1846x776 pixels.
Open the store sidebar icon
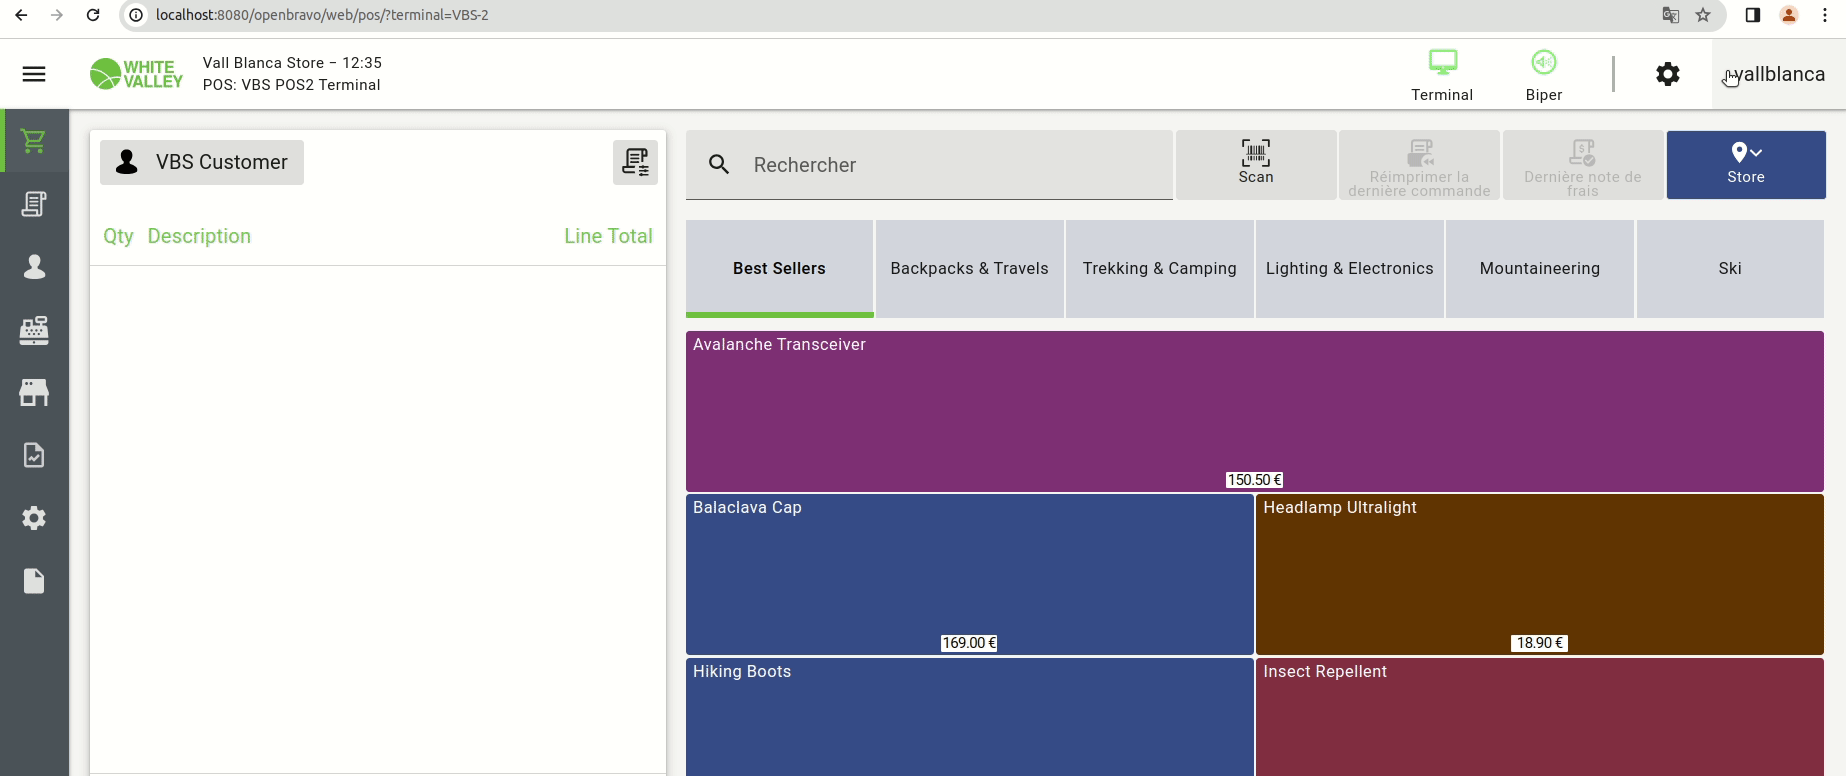click(x=34, y=393)
